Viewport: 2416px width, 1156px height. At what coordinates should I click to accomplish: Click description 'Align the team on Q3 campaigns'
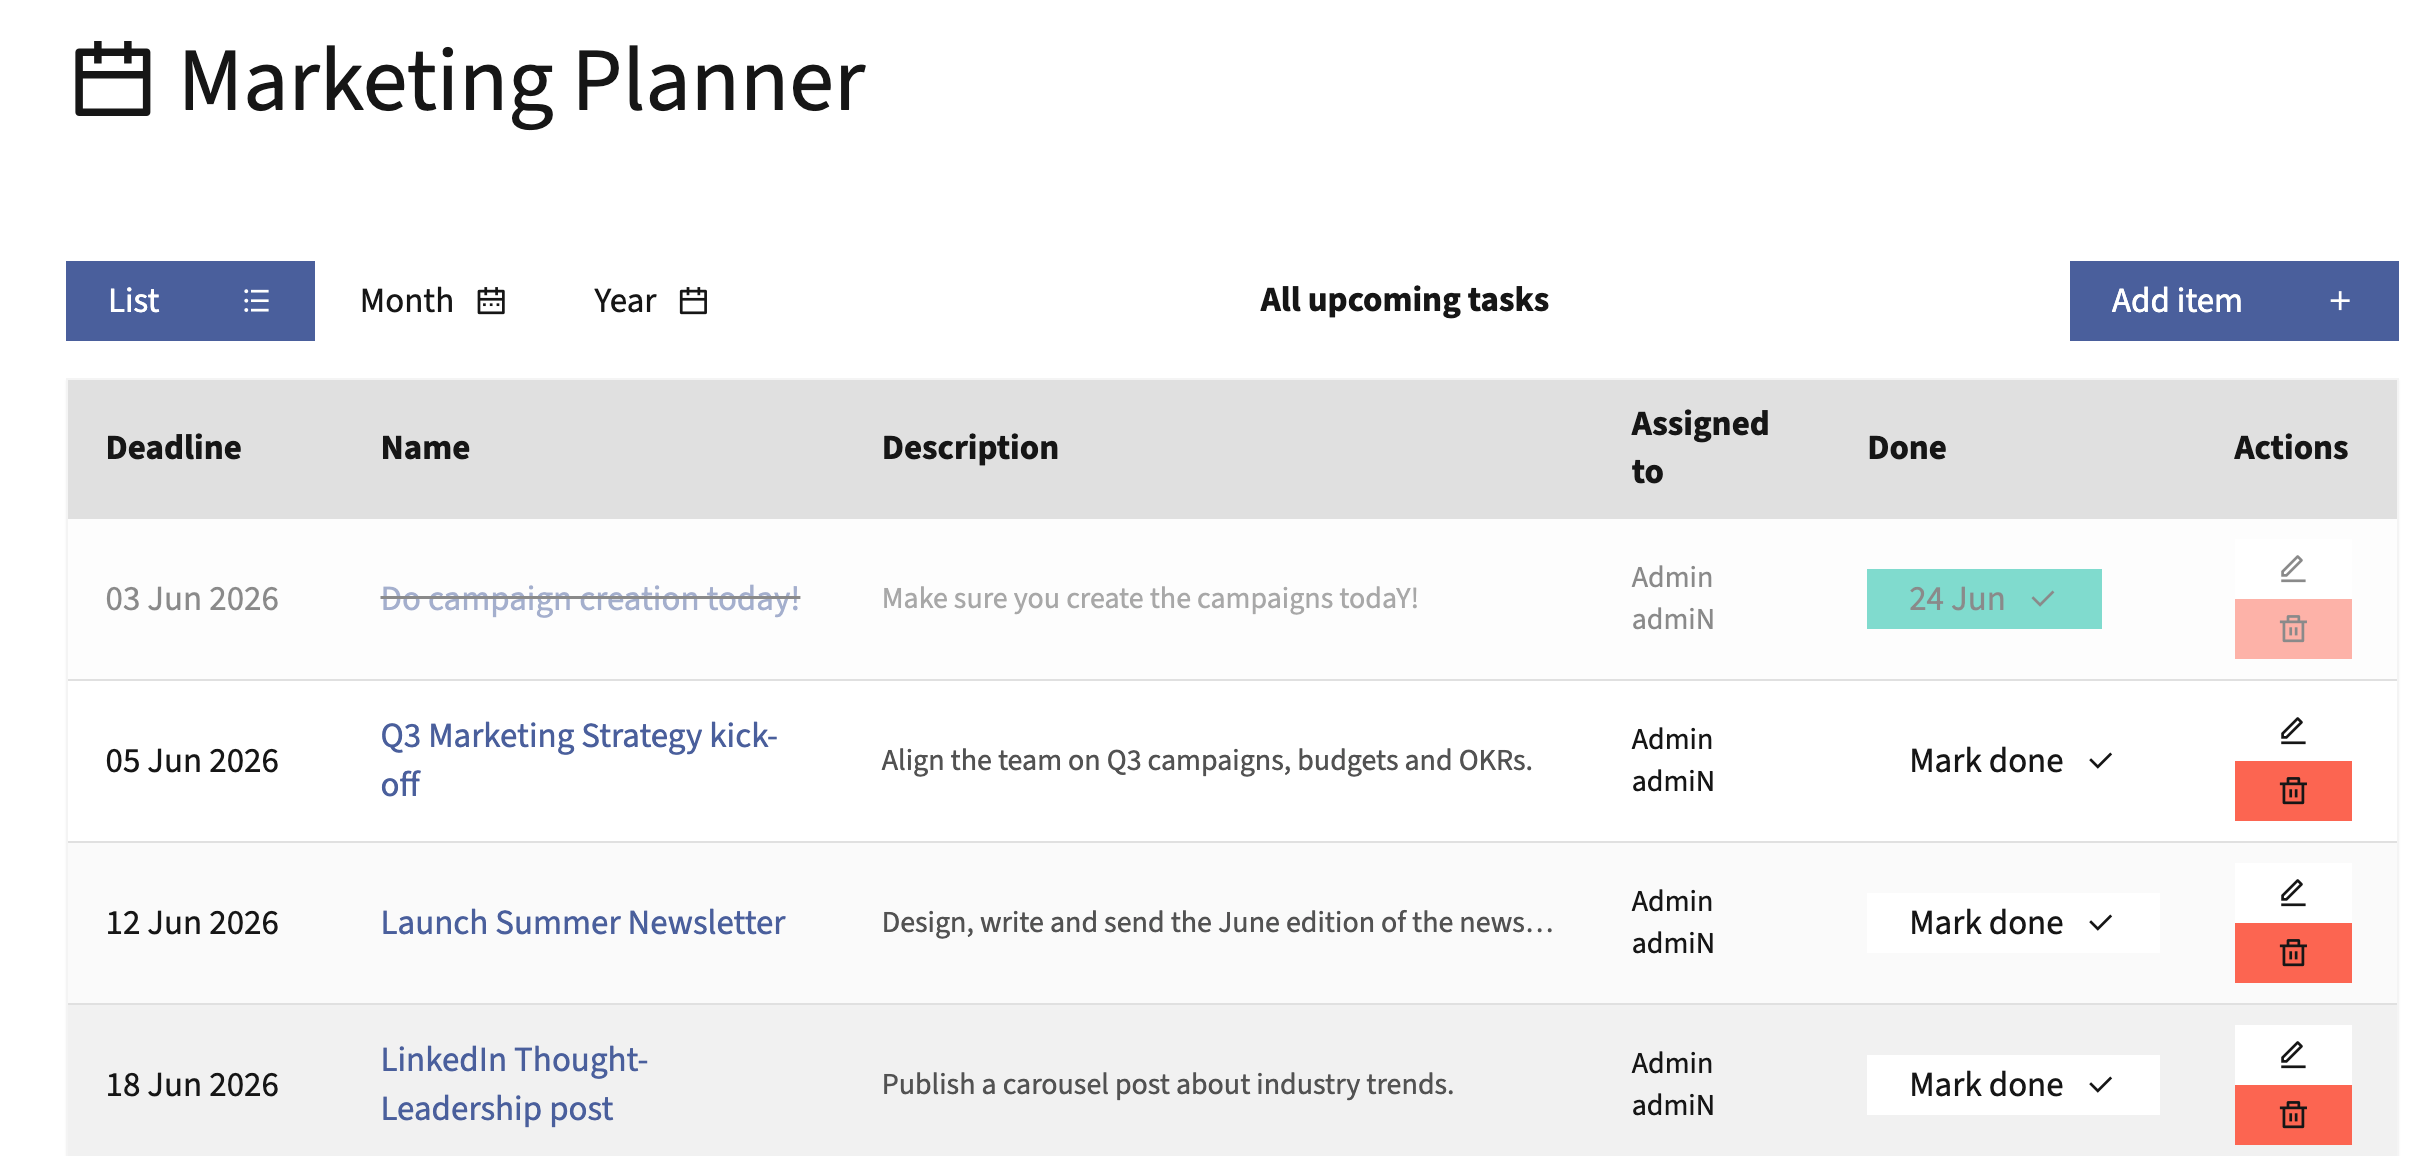[1207, 761]
